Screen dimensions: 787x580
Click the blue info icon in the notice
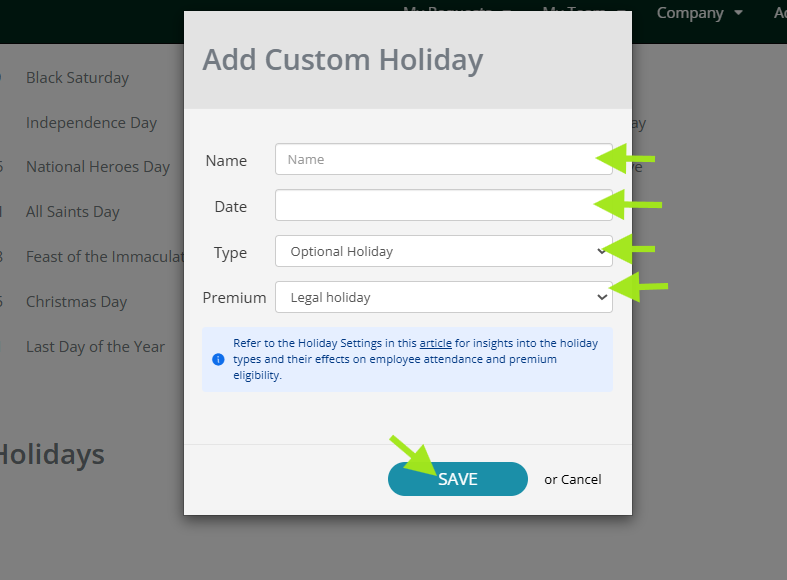(x=218, y=359)
